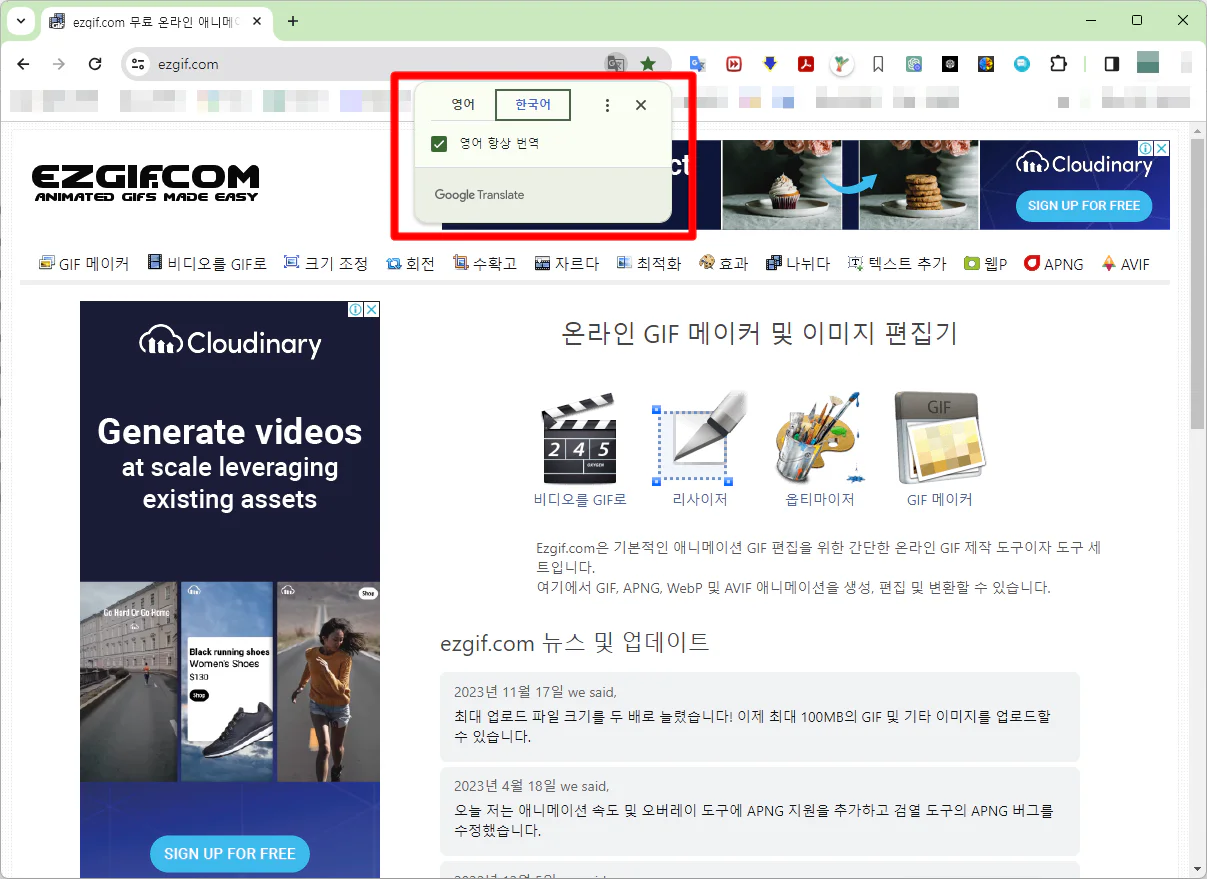1207x879 pixels.
Task: Open the 수확고 crop menu item
Action: pos(485,264)
